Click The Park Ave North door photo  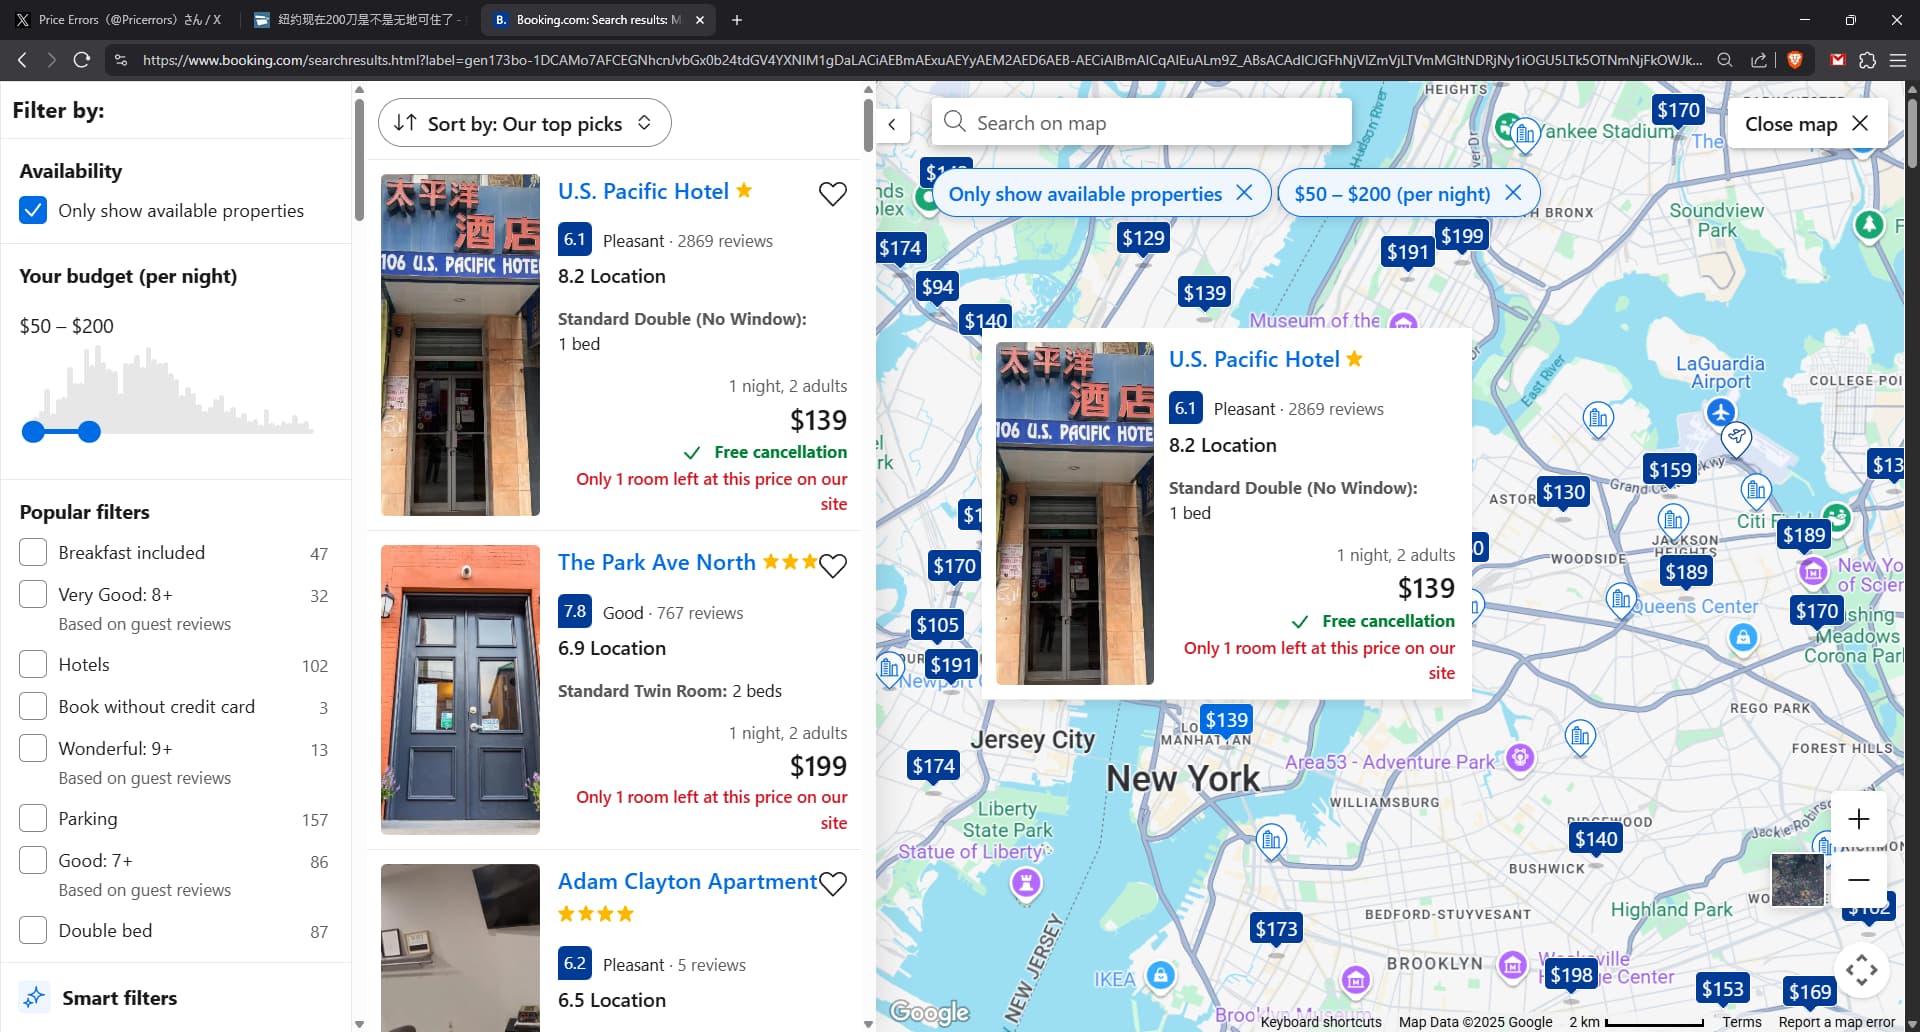click(460, 690)
